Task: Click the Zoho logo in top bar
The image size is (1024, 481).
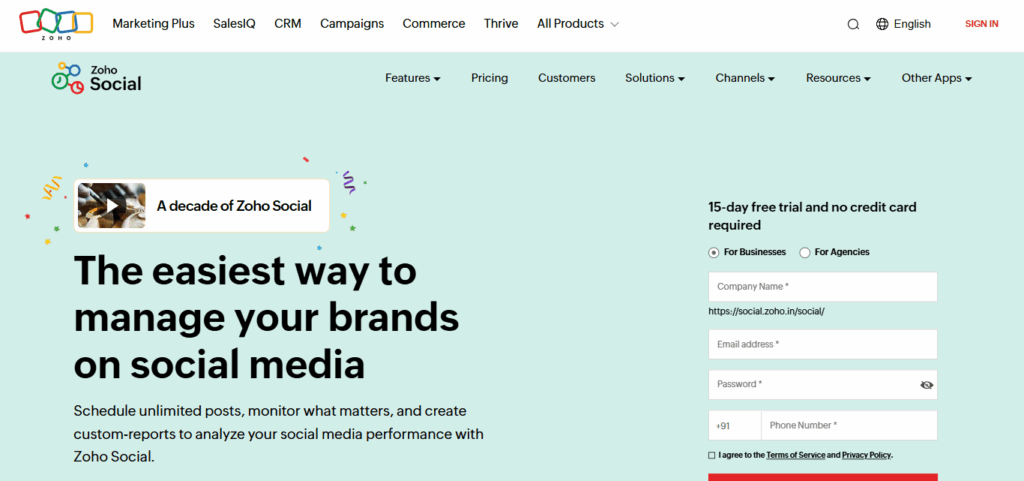Action: 56,24
